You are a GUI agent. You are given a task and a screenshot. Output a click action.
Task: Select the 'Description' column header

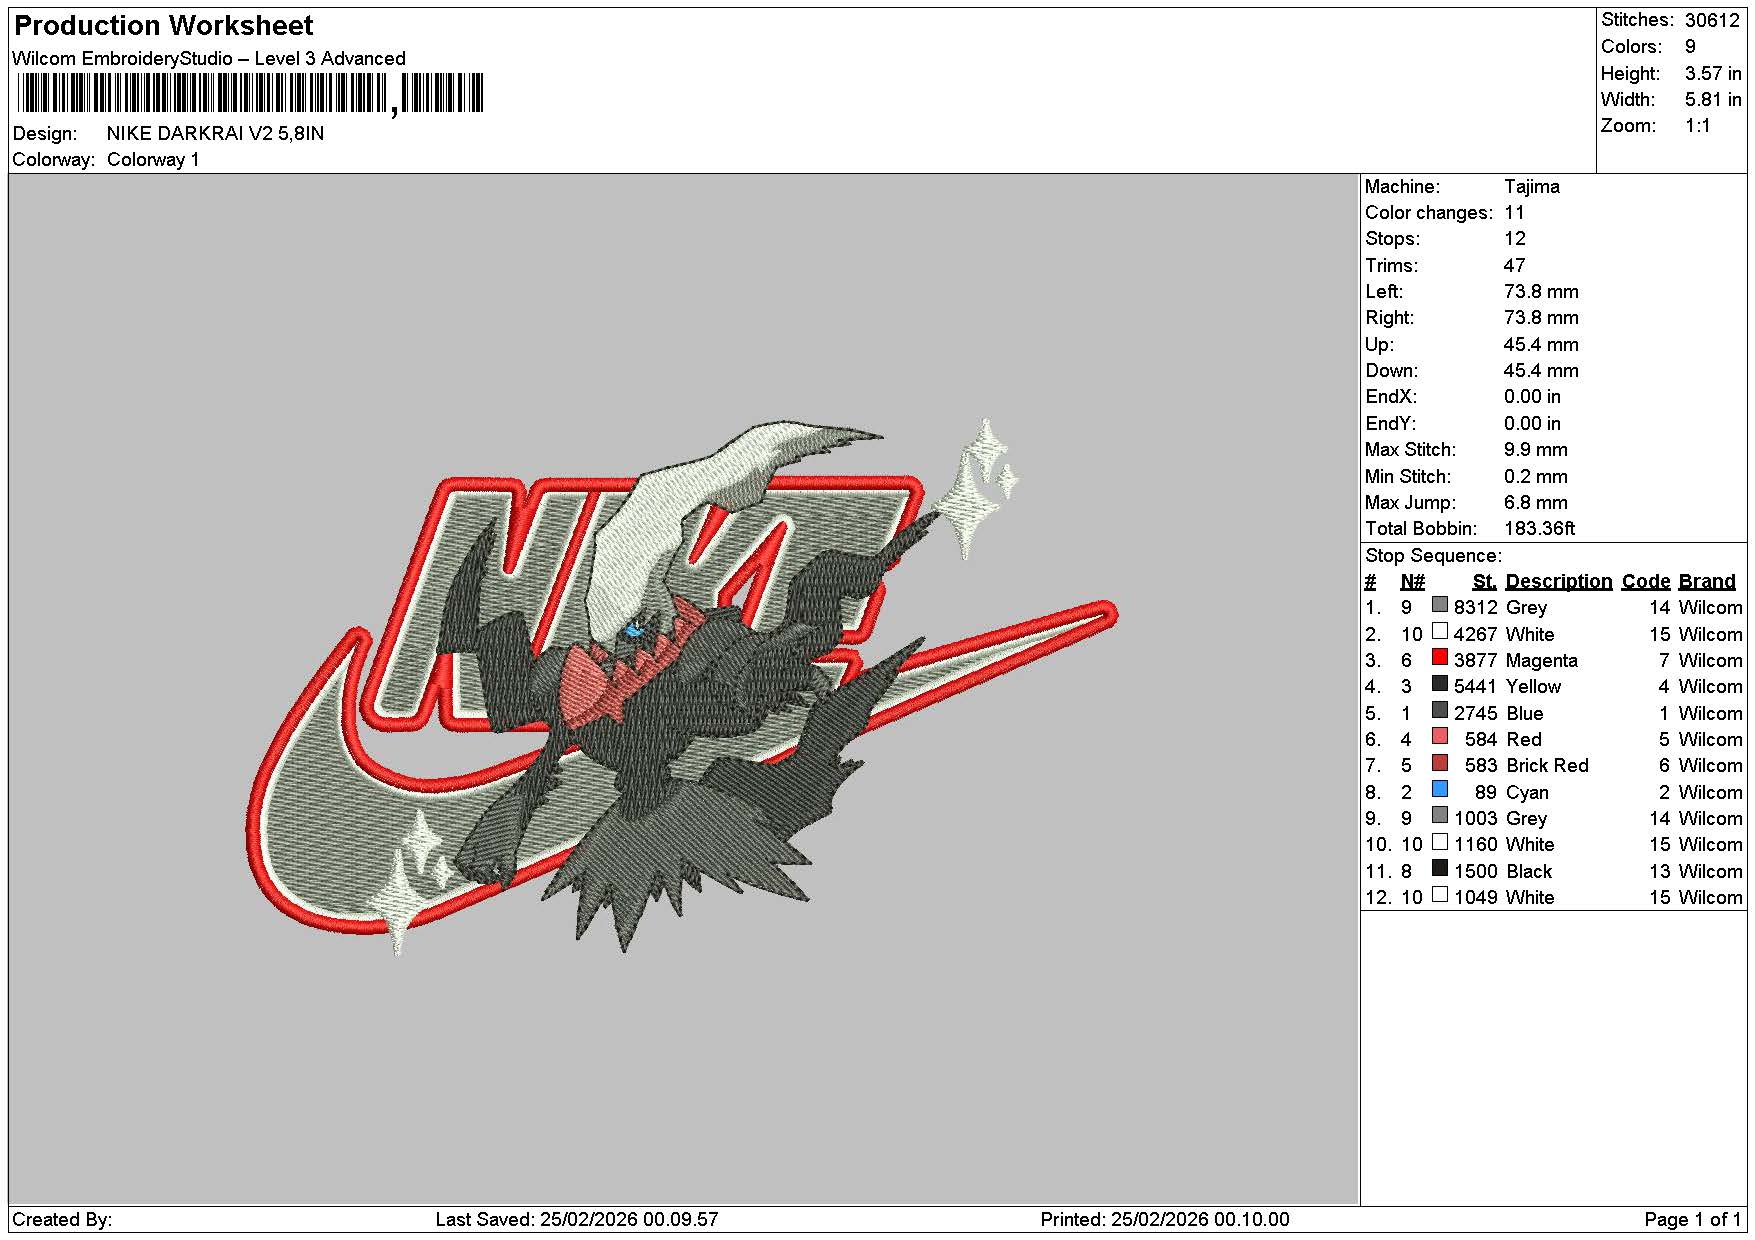(x=1559, y=582)
